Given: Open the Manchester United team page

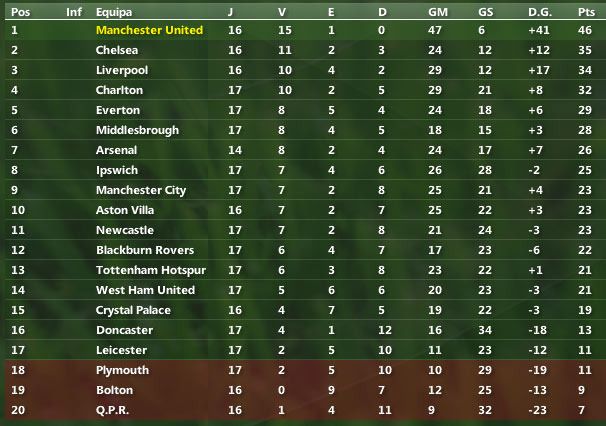Looking at the screenshot, I should coord(149,30).
